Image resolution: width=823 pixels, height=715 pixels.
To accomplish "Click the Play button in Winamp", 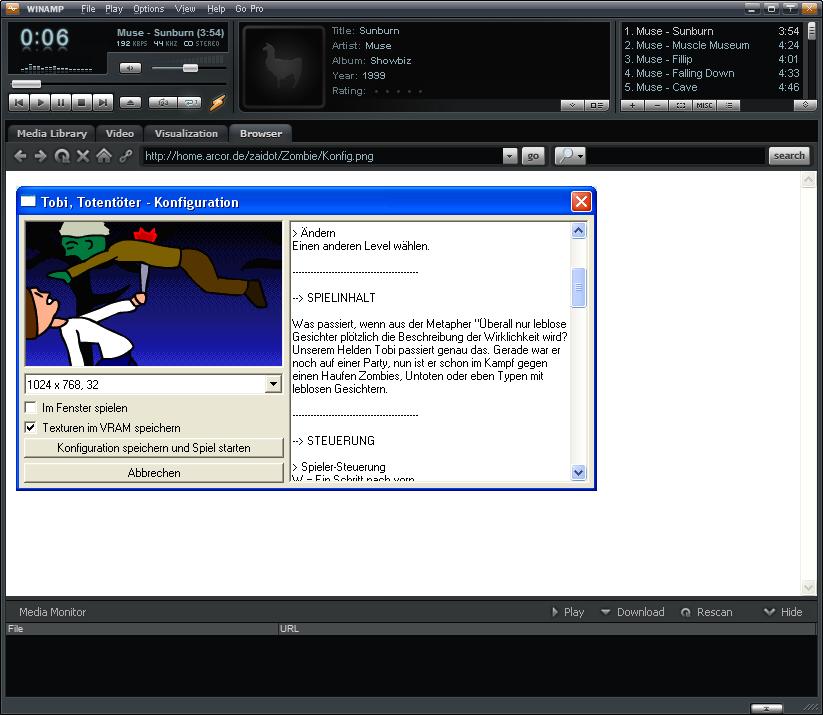I will point(40,102).
